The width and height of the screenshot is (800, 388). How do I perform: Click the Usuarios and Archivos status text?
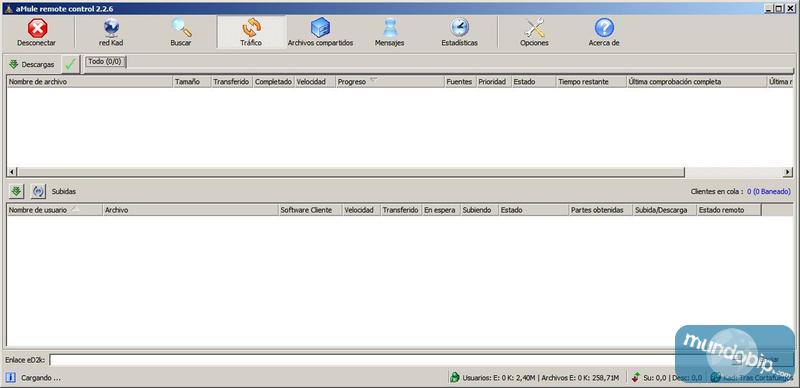(x=541, y=378)
